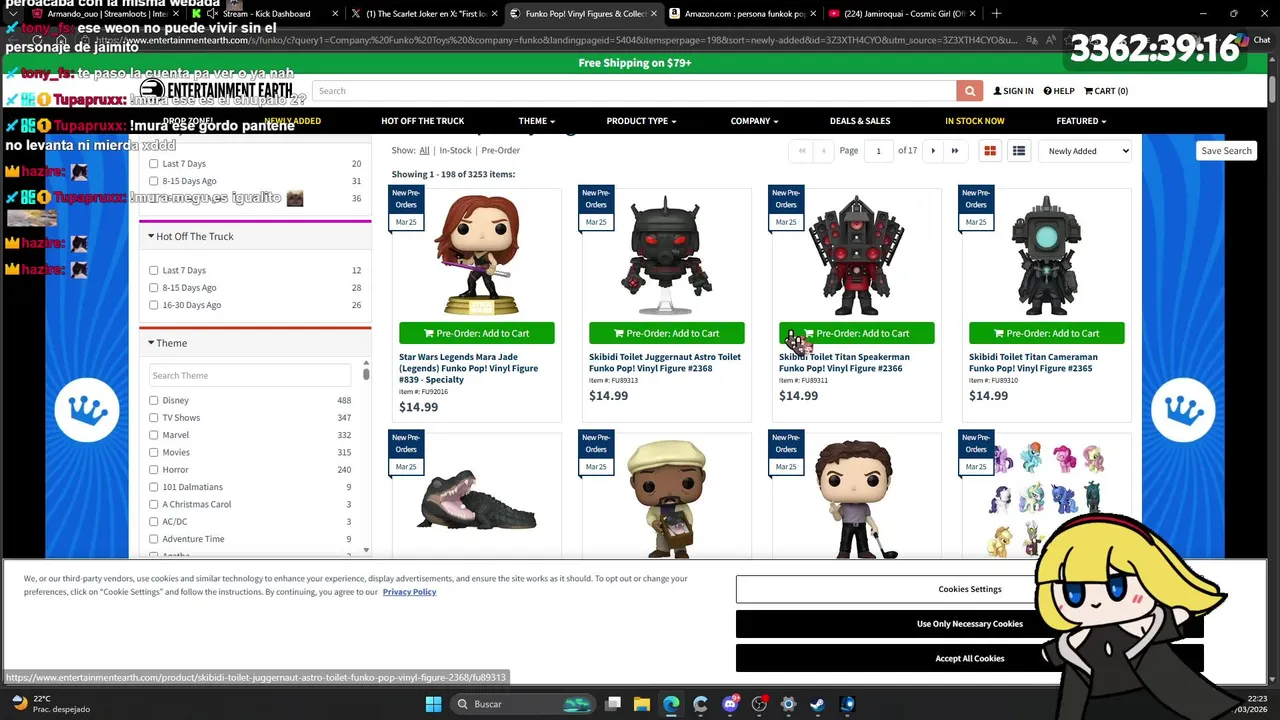This screenshot has height=720, width=1280.
Task: Open weather widget on taskbar
Action: pyautogui.click(x=48, y=704)
